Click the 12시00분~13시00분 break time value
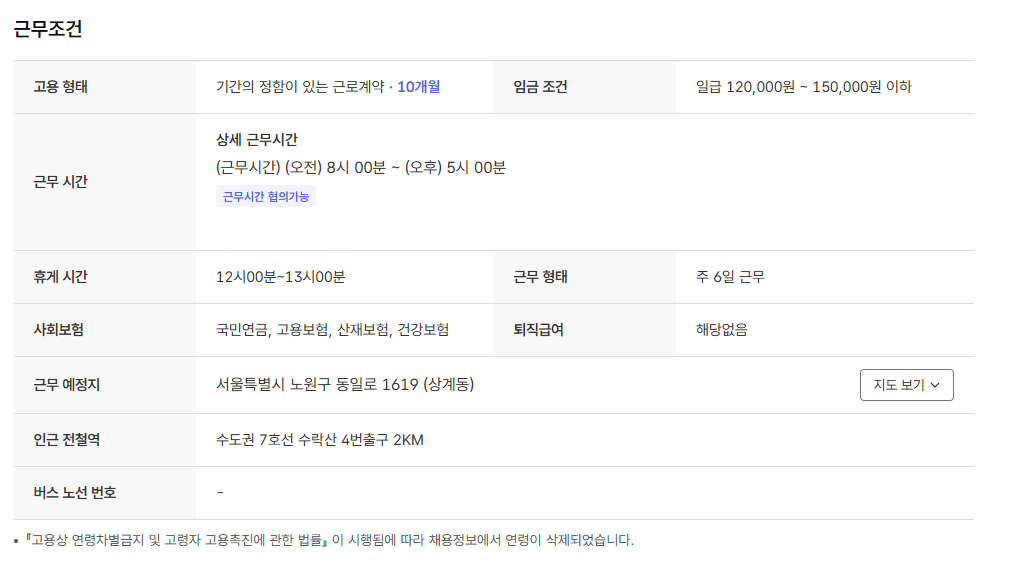The width and height of the screenshot is (1018, 564). click(280, 277)
